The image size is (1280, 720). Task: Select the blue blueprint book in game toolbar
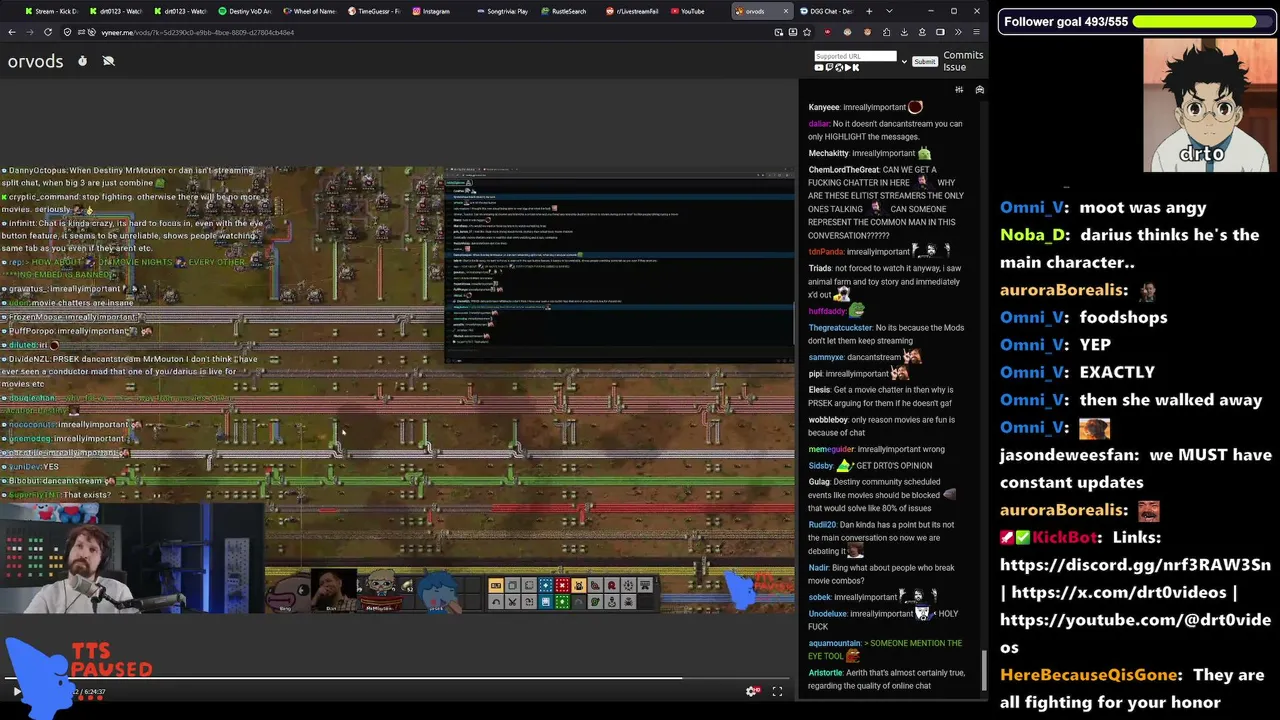[x=545, y=602]
